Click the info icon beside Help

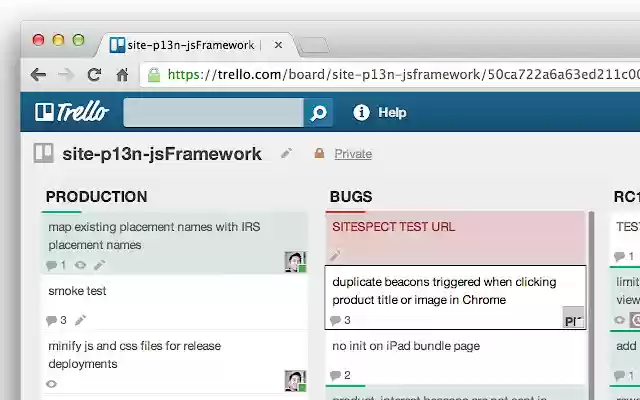coord(361,112)
